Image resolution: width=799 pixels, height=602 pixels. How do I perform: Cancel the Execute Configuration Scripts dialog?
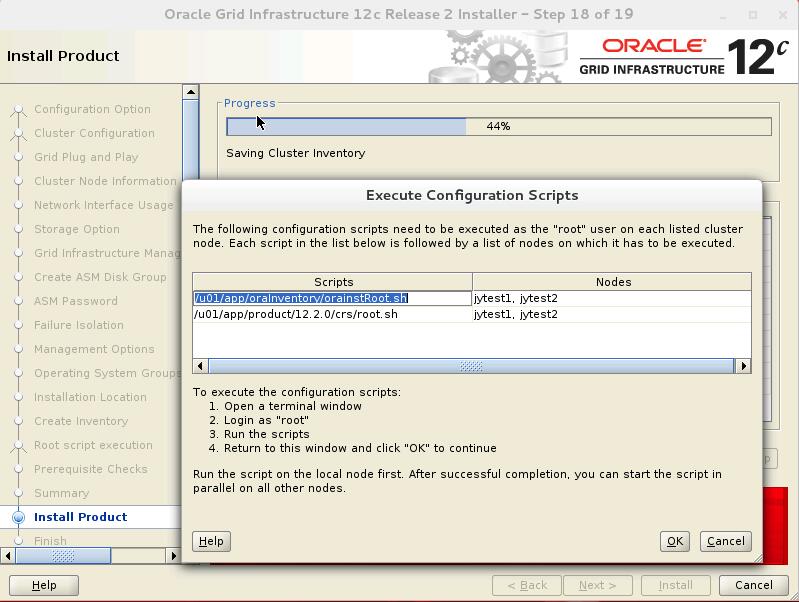(726, 541)
